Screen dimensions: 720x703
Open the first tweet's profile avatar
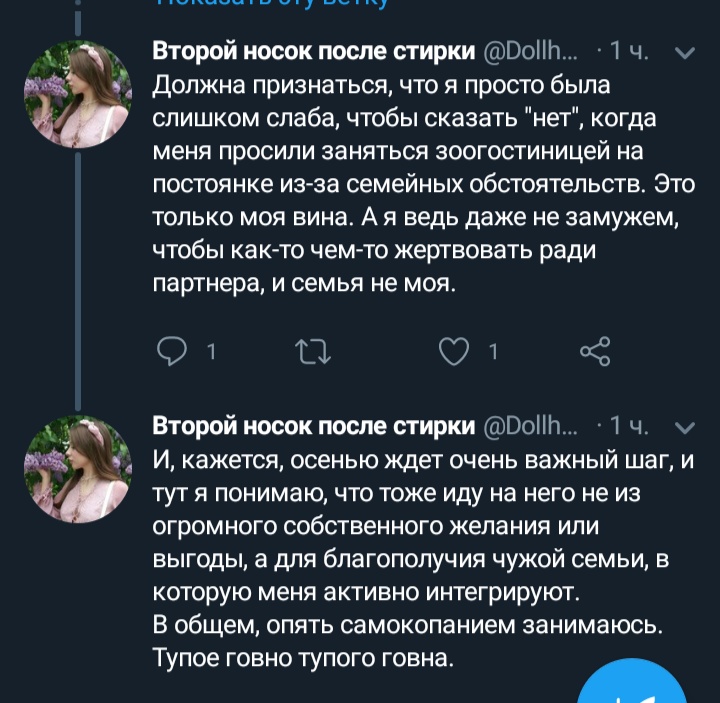[x=78, y=94]
